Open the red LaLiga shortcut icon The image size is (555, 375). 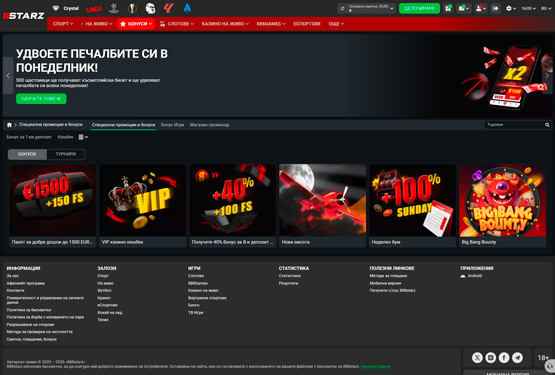click(168, 8)
